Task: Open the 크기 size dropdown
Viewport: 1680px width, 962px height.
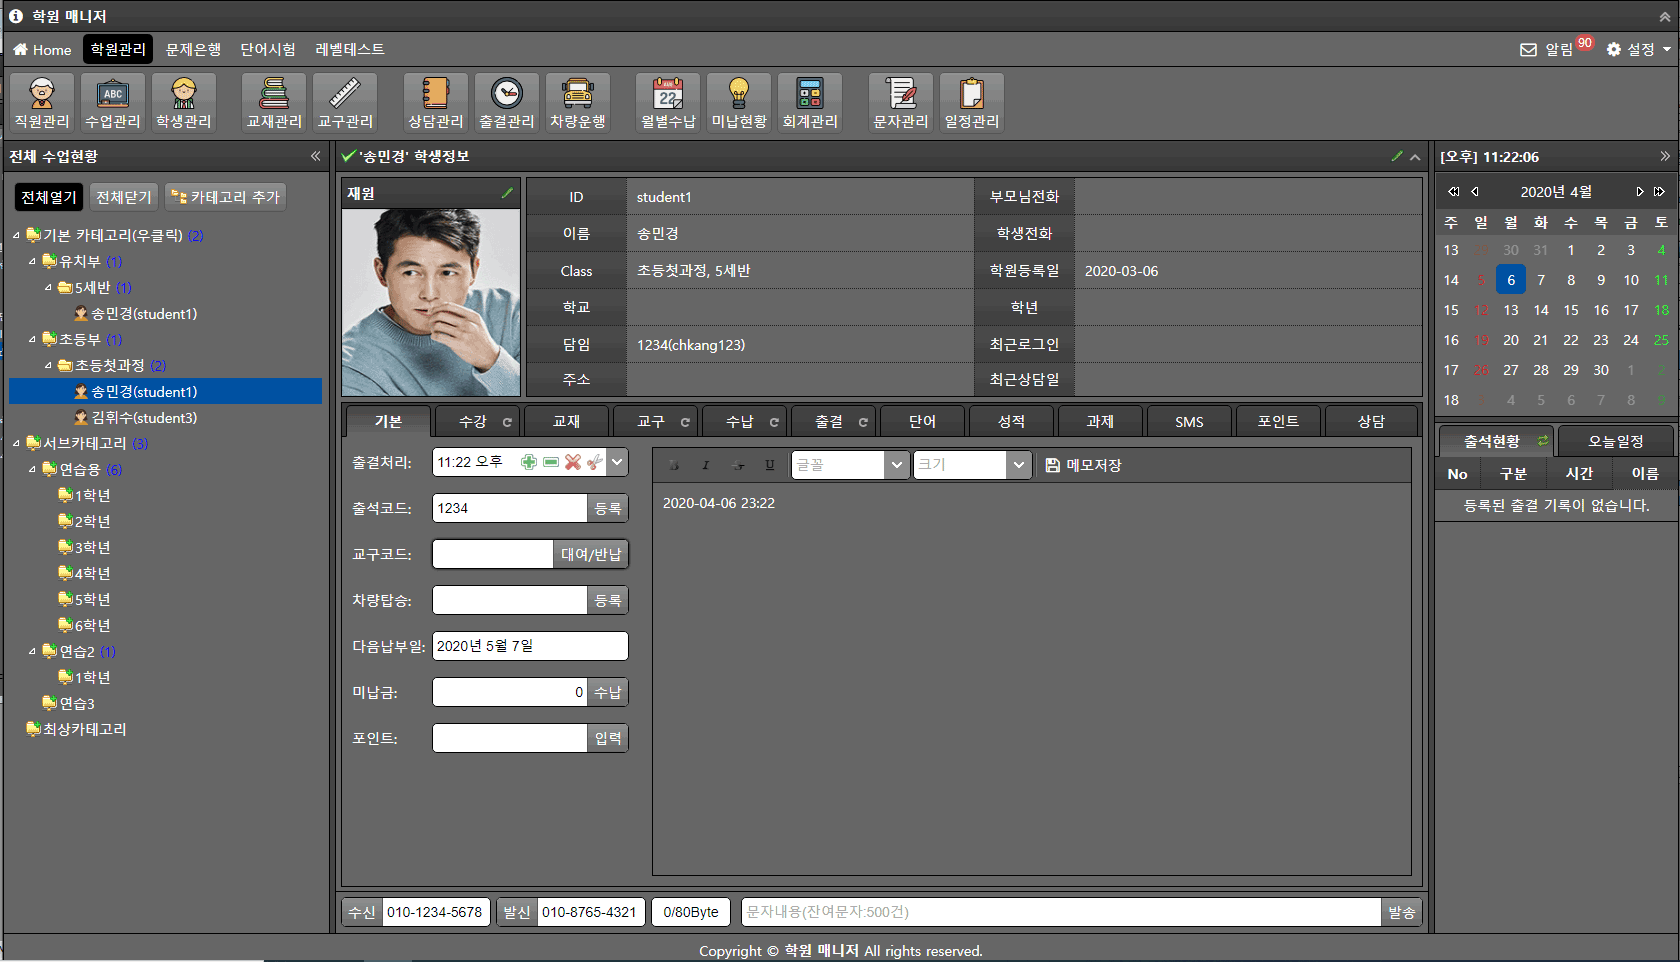Action: [1018, 465]
